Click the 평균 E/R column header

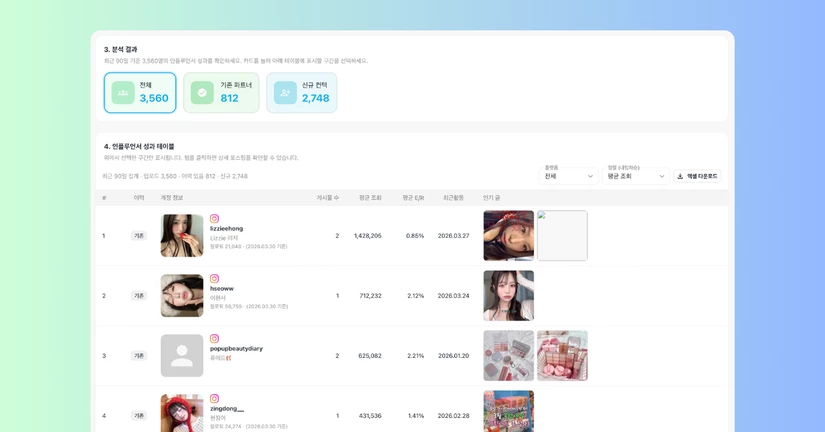[413, 198]
